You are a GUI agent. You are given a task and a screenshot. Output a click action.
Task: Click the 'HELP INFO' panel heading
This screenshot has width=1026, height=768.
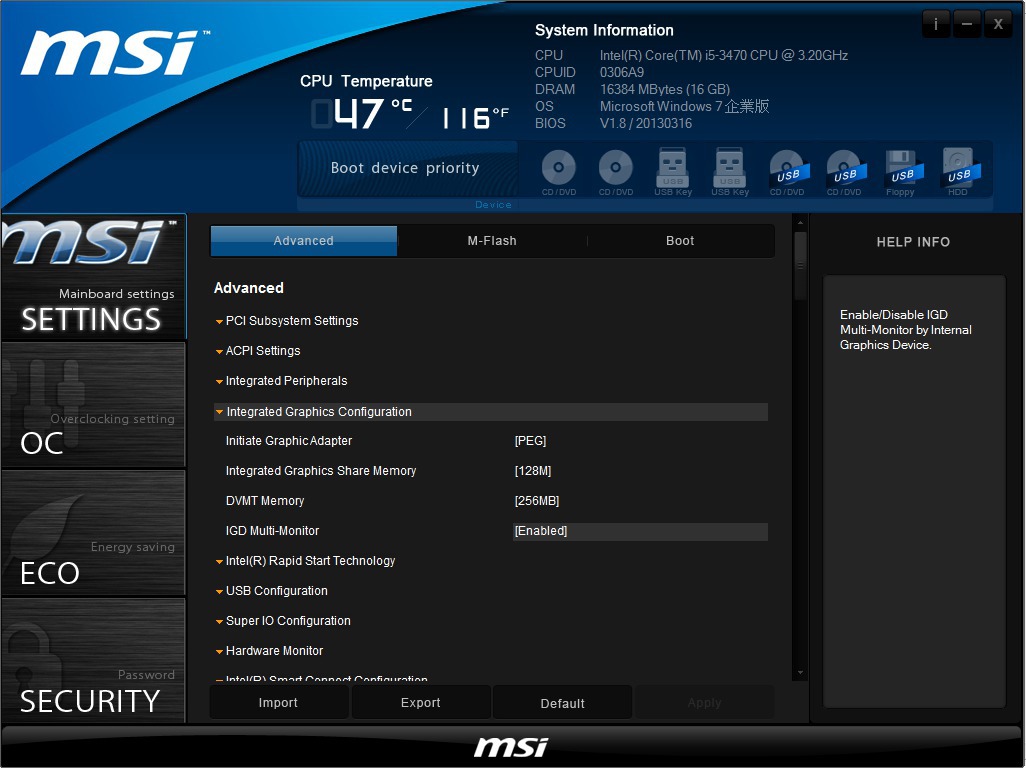[x=913, y=242]
